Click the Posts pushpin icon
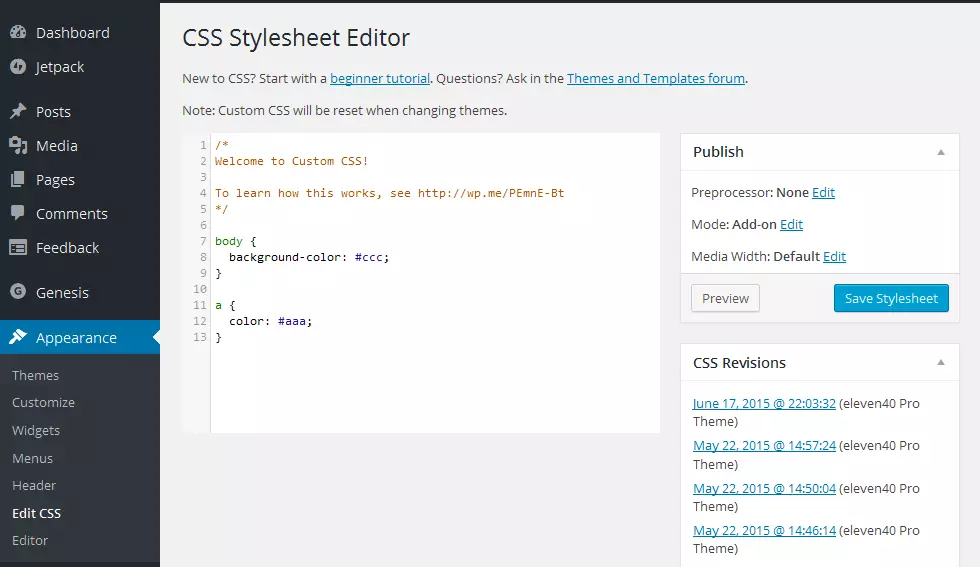Image resolution: width=980 pixels, height=567 pixels. [18, 111]
